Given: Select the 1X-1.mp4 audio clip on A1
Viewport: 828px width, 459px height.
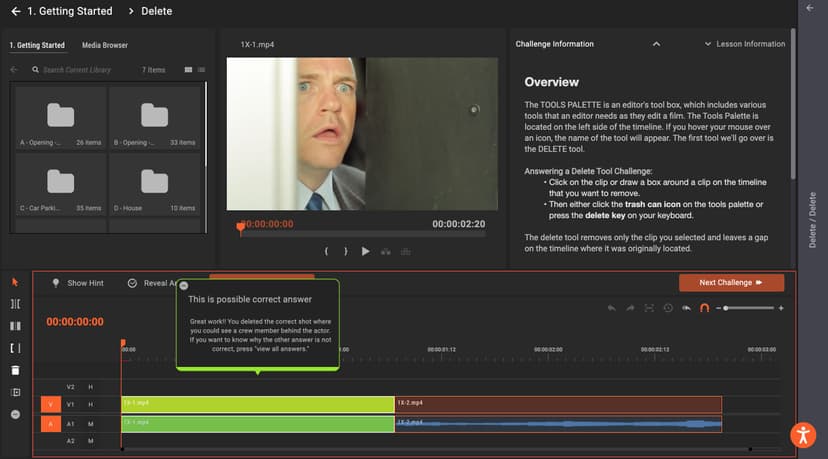Looking at the screenshot, I should coord(258,424).
